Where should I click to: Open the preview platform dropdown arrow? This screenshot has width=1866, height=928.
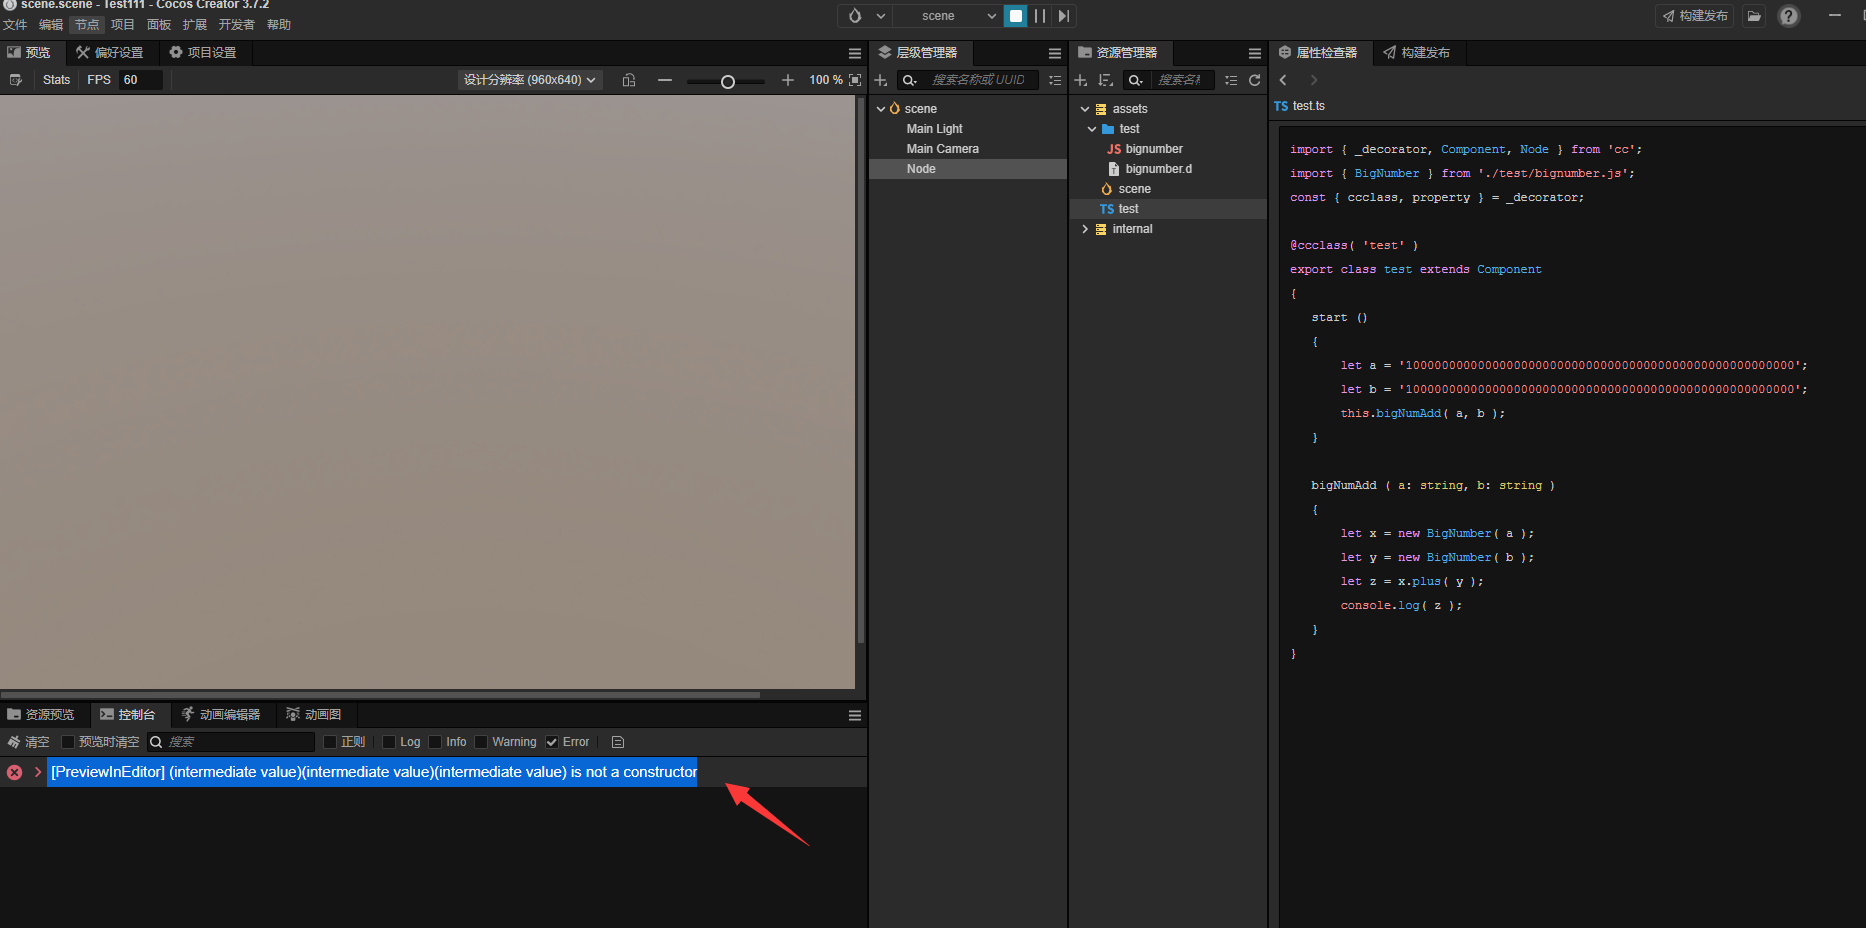881,16
